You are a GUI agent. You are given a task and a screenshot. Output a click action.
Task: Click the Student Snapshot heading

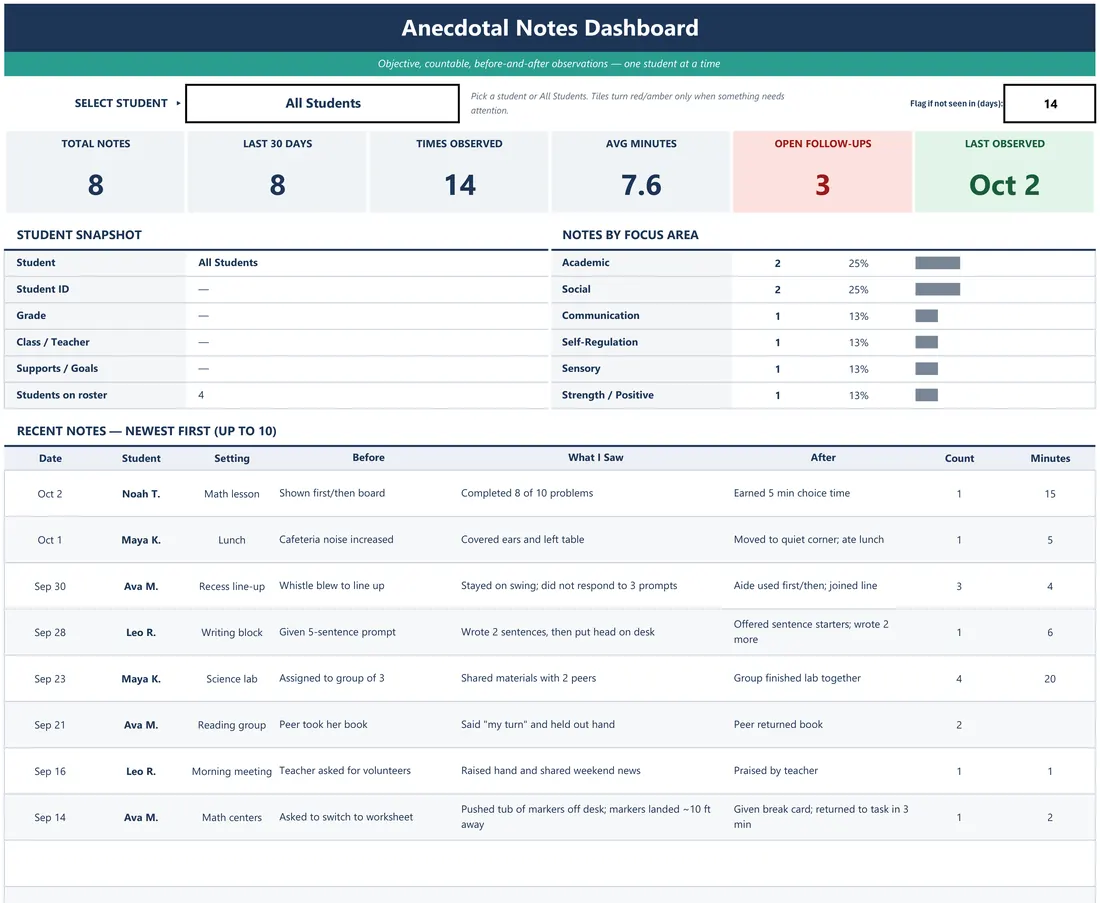(x=79, y=235)
